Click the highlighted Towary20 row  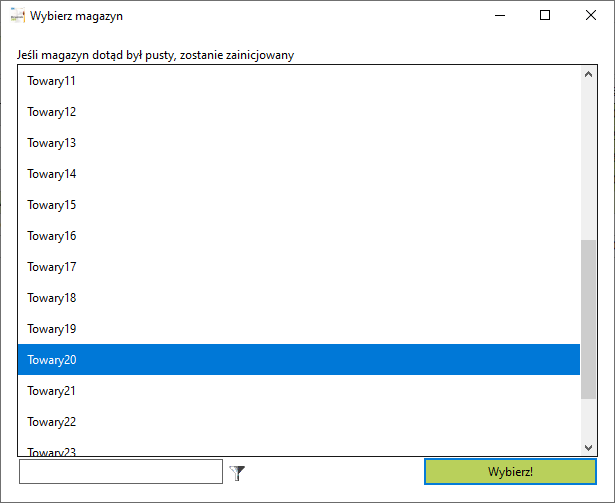(x=299, y=360)
